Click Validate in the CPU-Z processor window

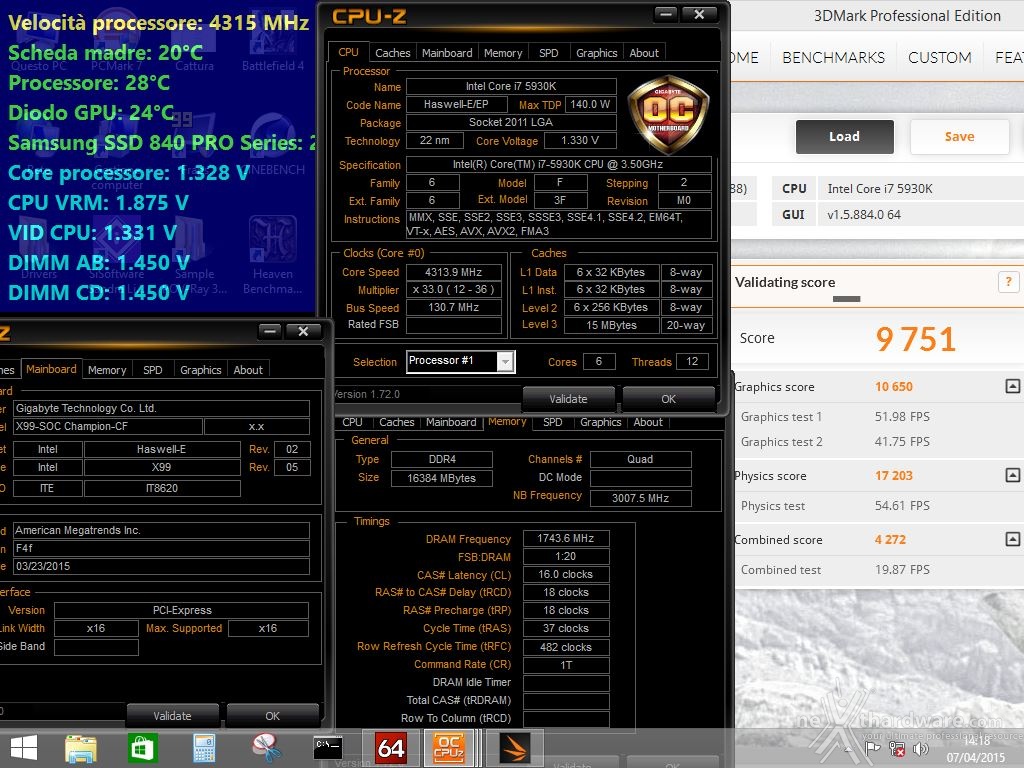(x=568, y=399)
